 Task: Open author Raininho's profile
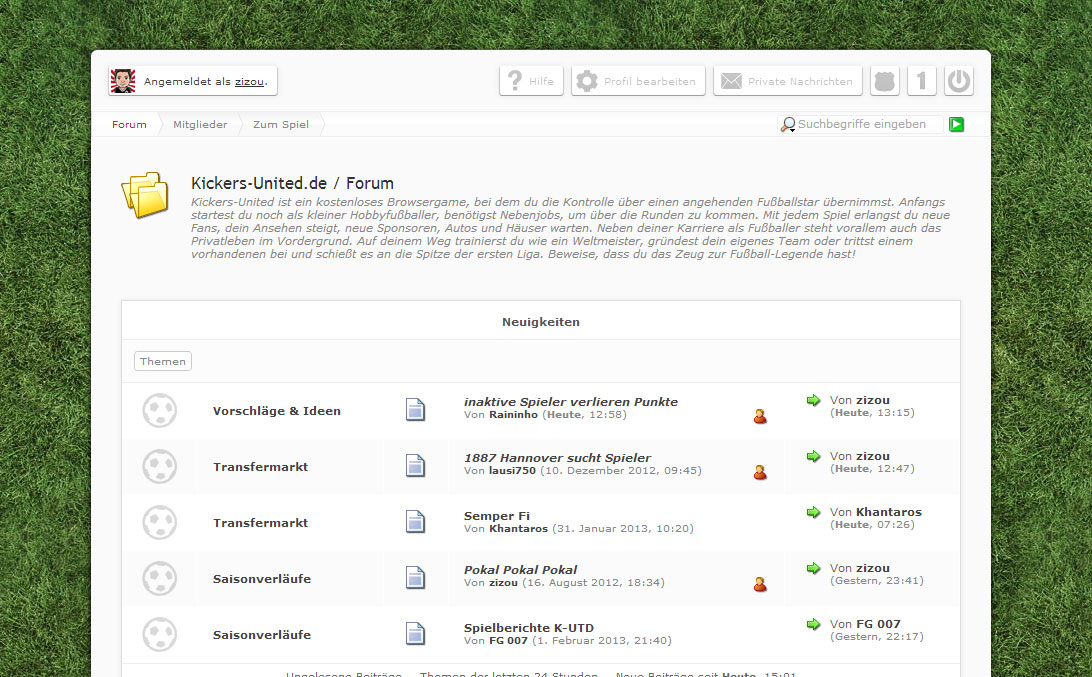pyautogui.click(x=513, y=415)
